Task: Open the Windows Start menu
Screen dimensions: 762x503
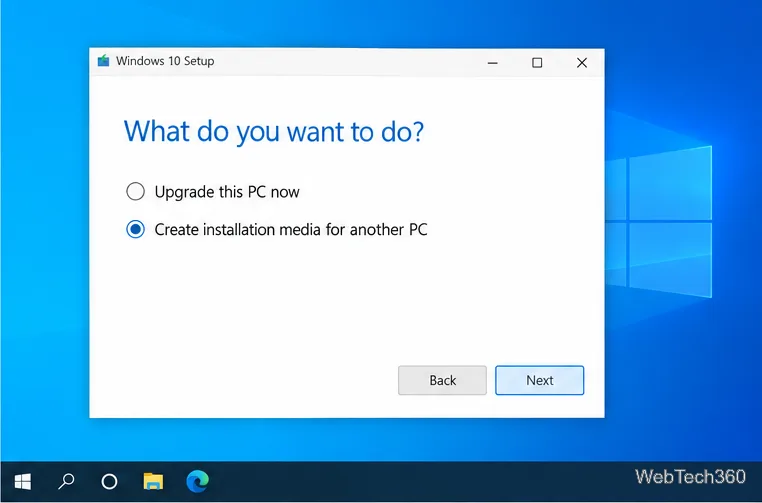Action: [23, 482]
